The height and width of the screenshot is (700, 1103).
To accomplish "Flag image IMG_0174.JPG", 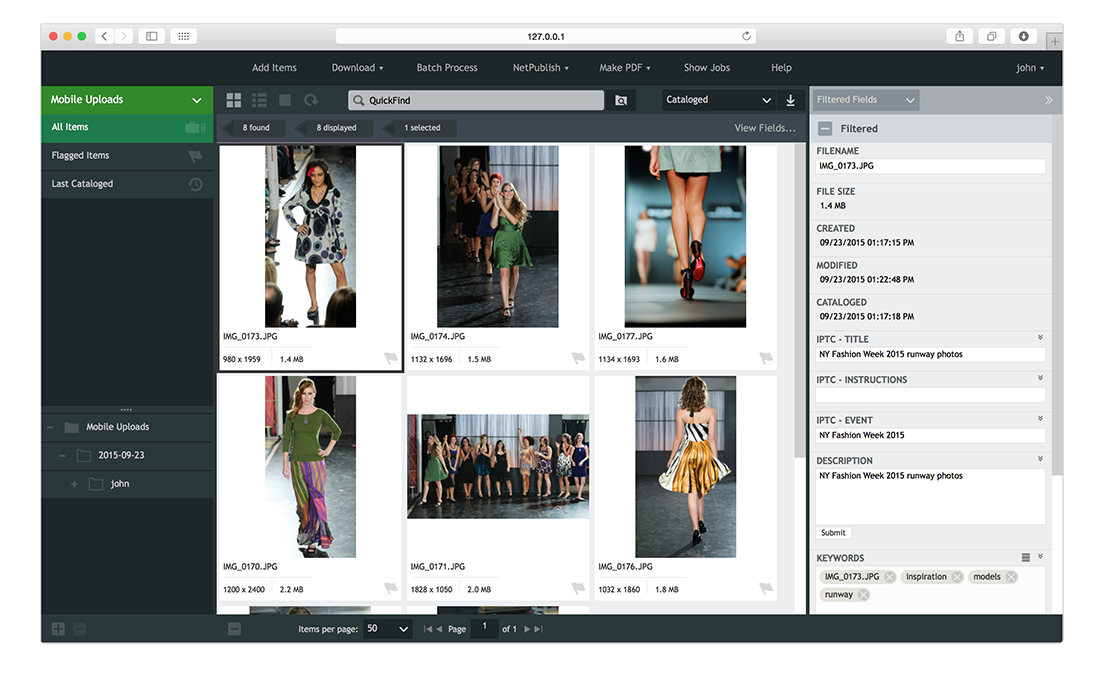I will tap(578, 358).
